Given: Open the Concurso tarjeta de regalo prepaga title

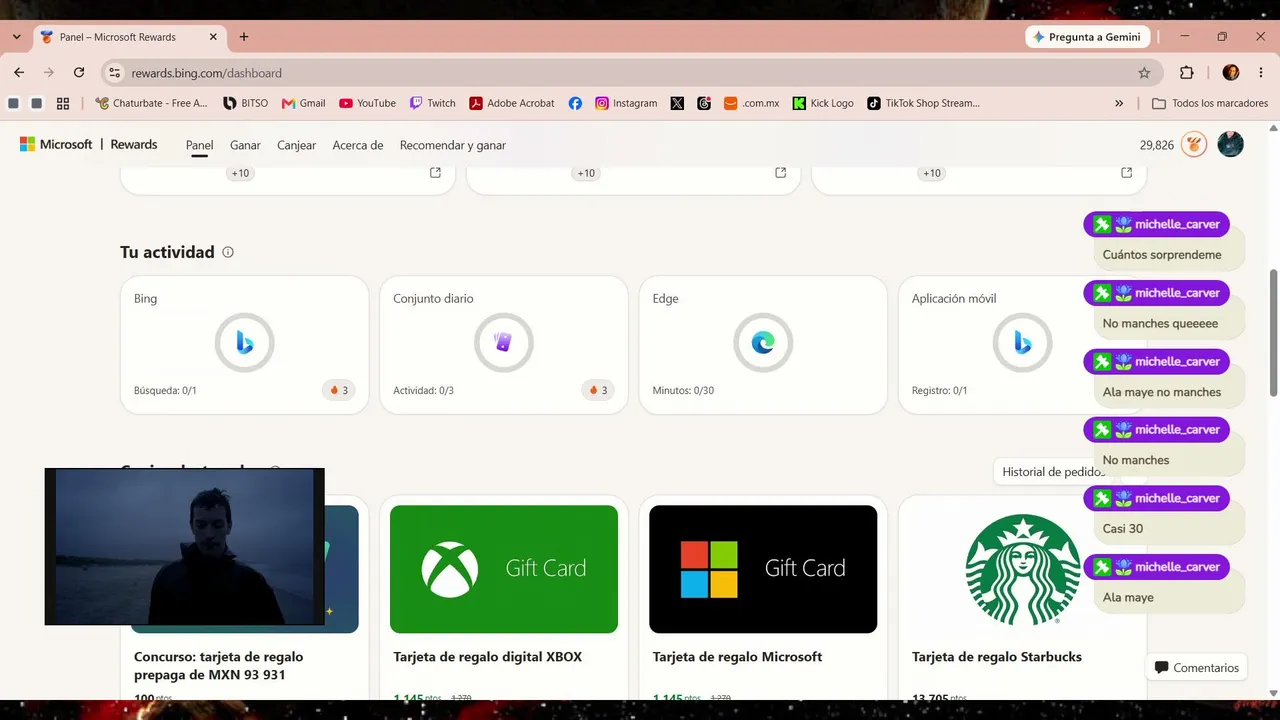Looking at the screenshot, I should point(218,666).
